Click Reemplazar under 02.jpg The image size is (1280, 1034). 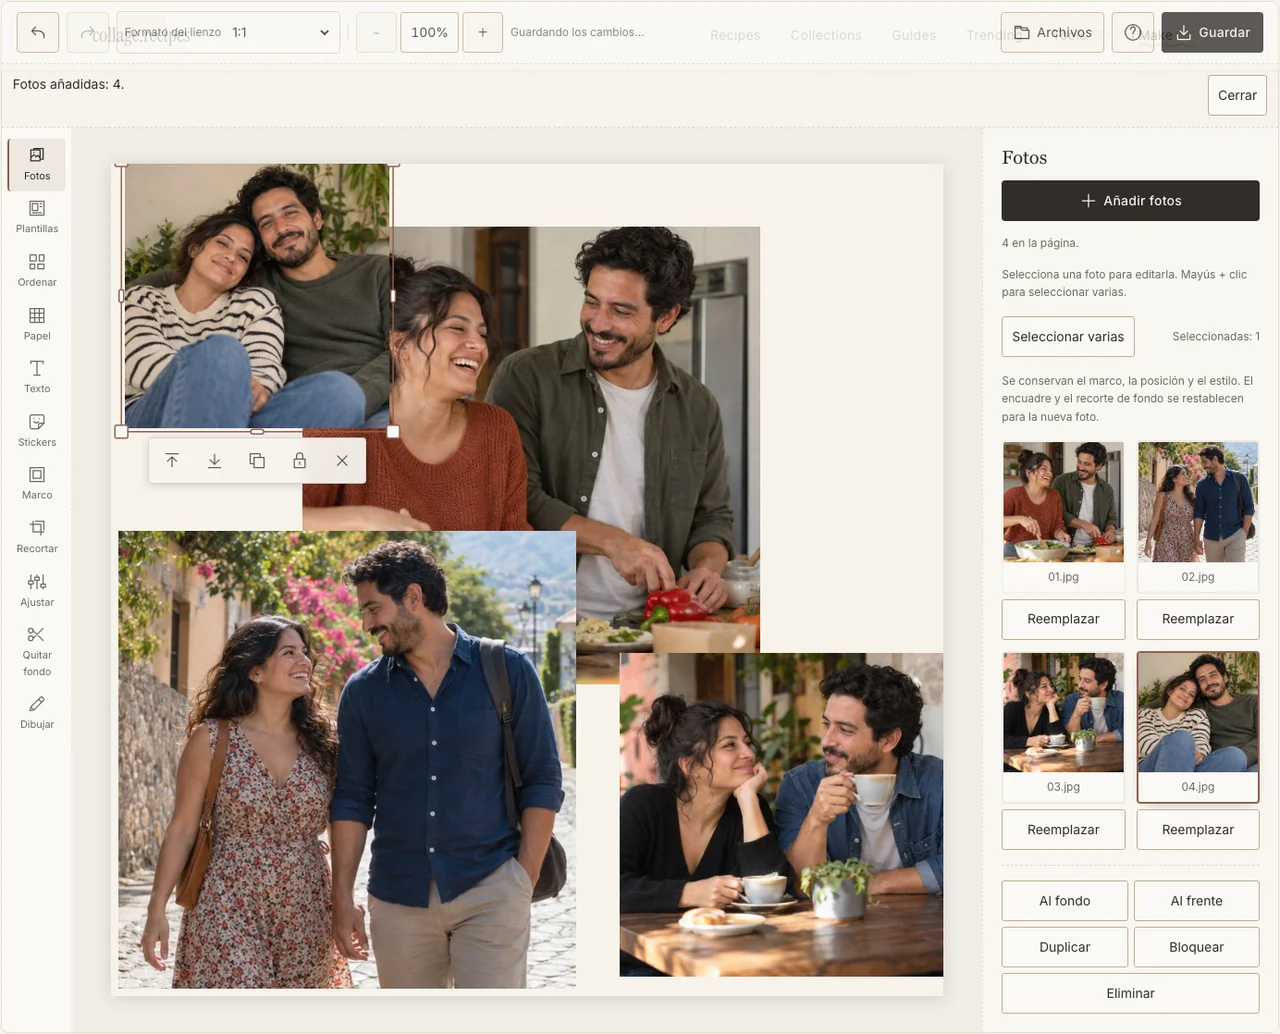[1198, 619]
